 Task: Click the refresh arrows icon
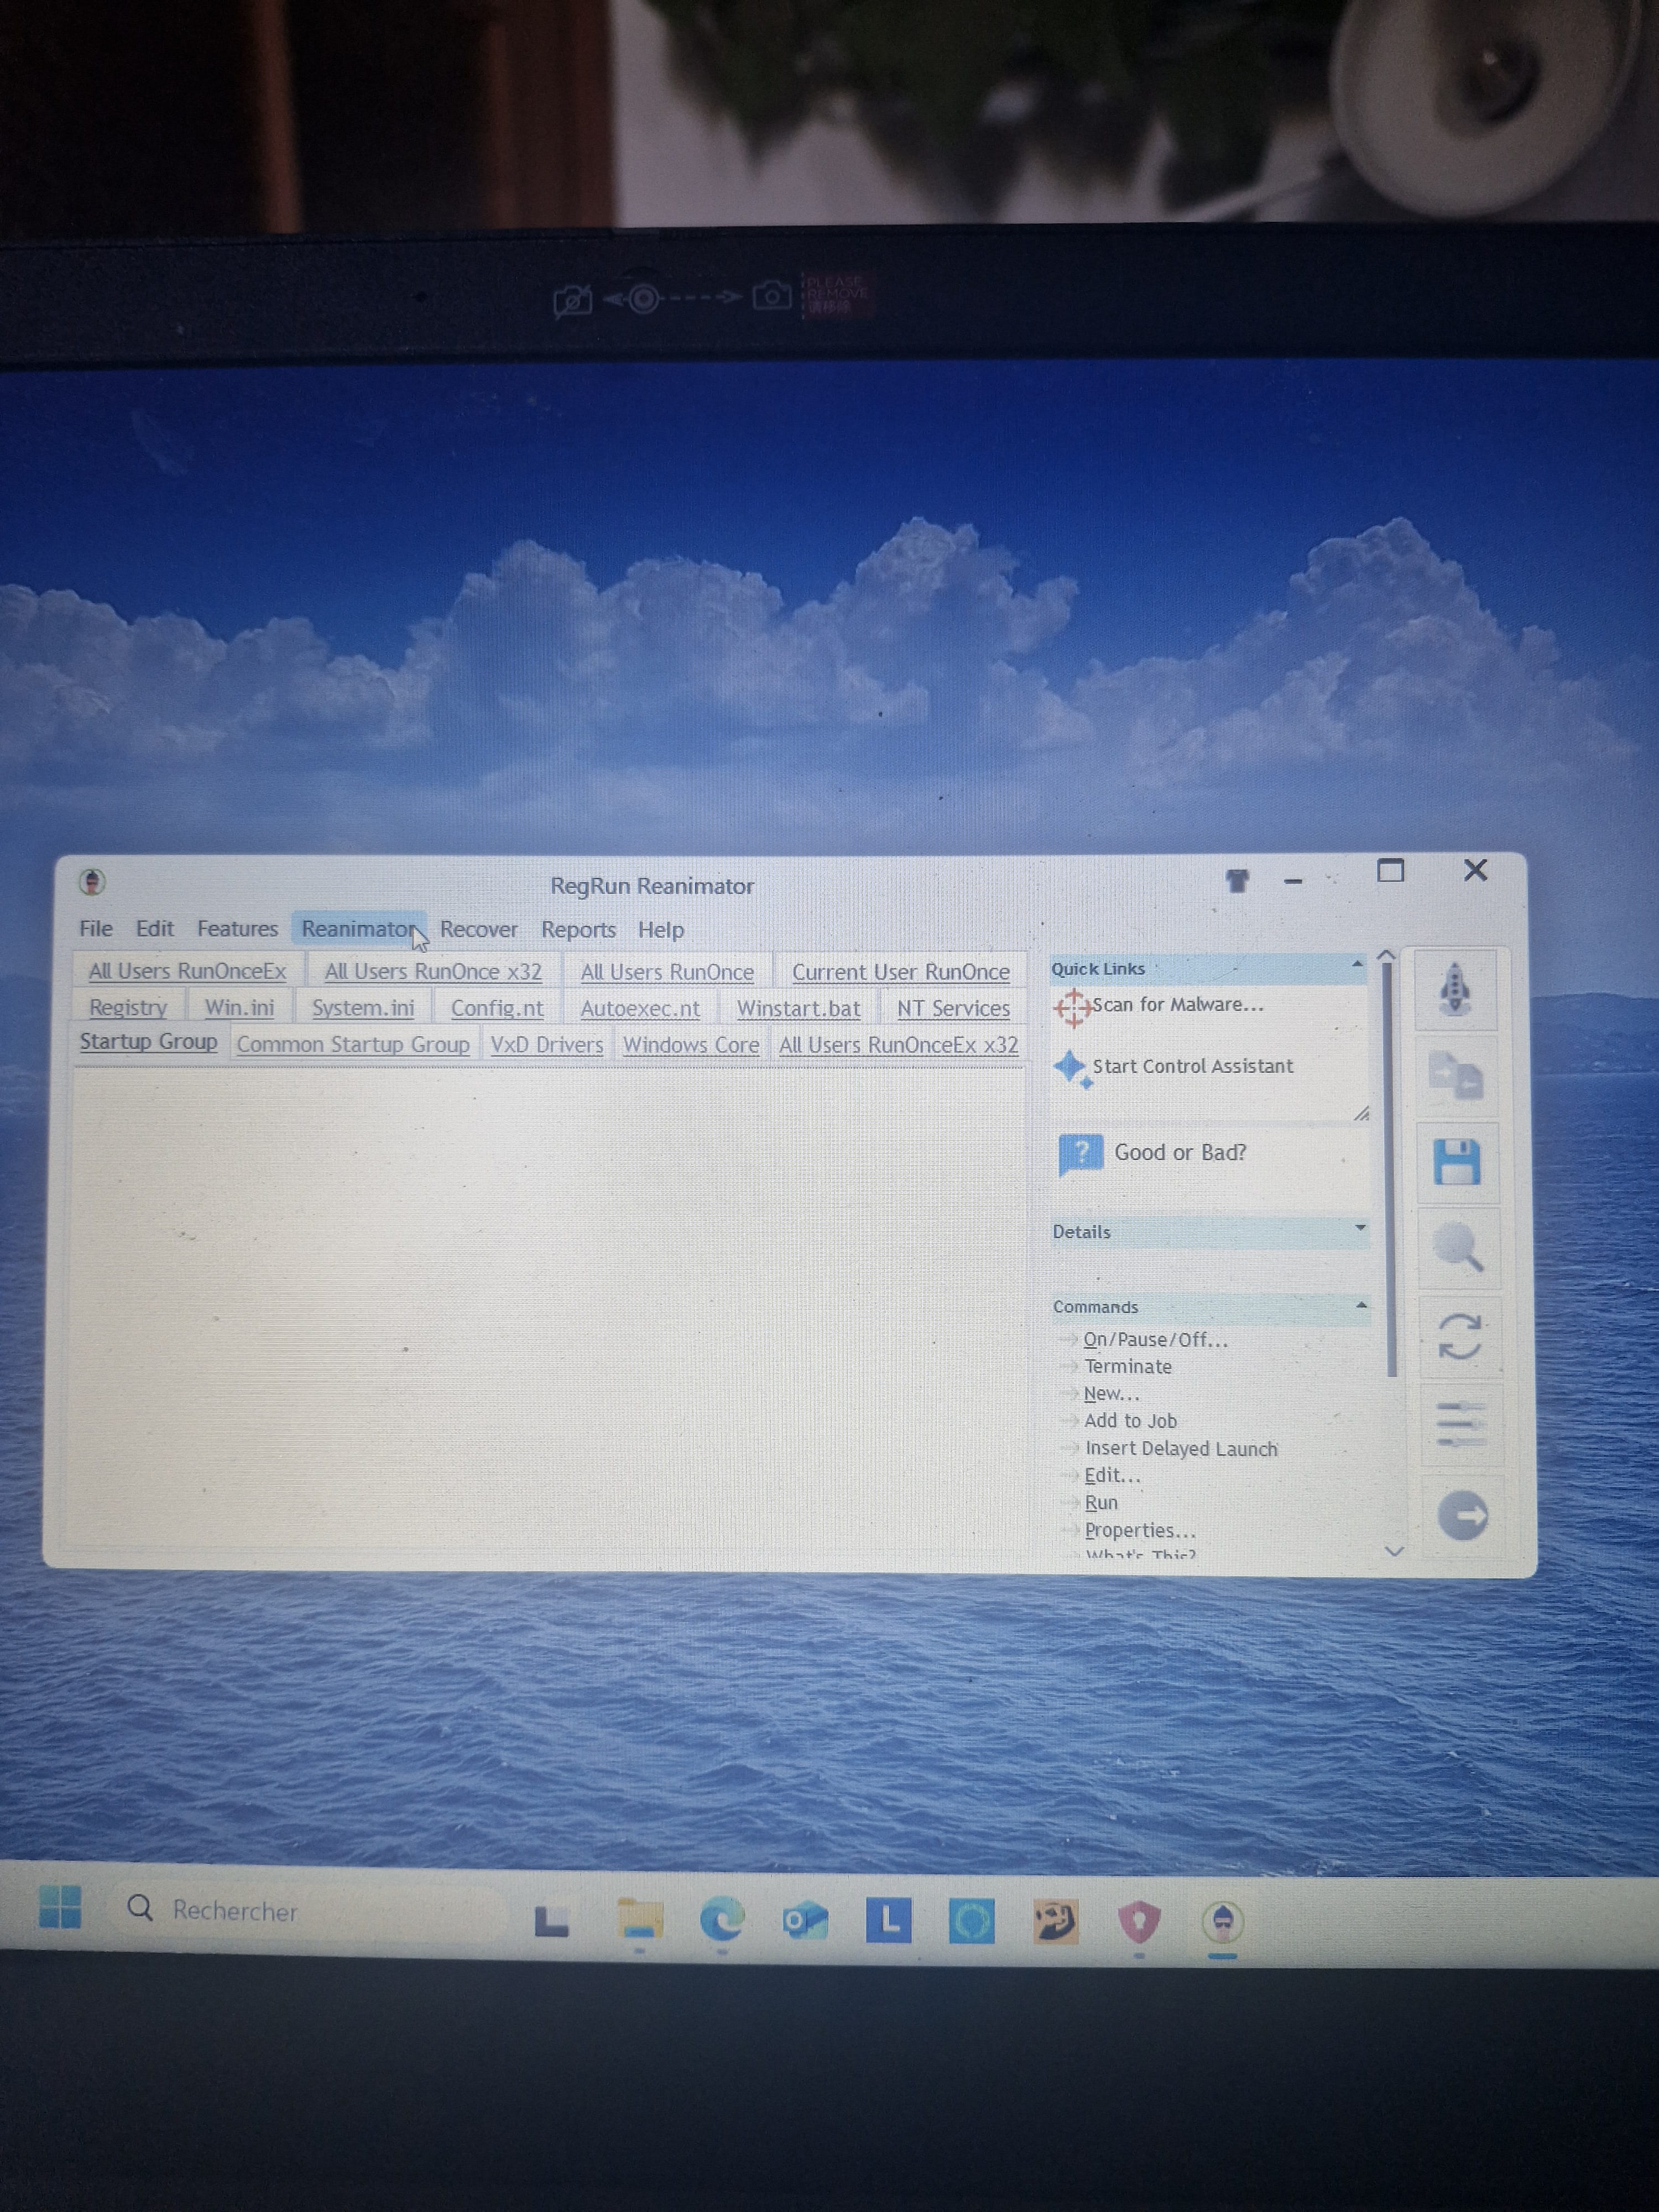[1459, 1336]
